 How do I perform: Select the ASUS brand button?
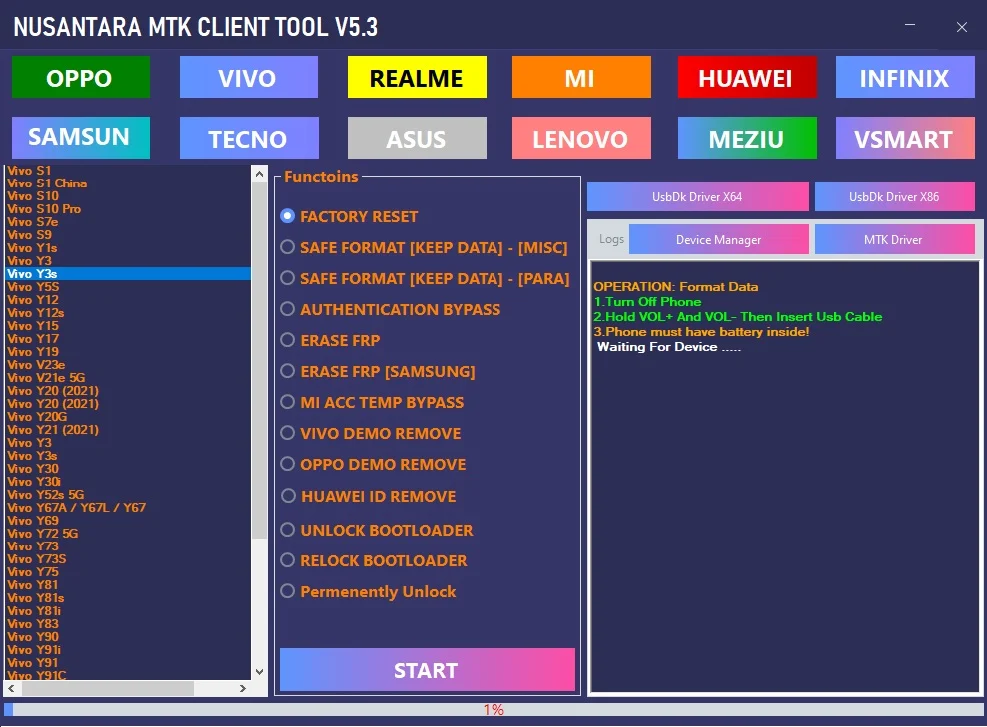click(x=417, y=138)
